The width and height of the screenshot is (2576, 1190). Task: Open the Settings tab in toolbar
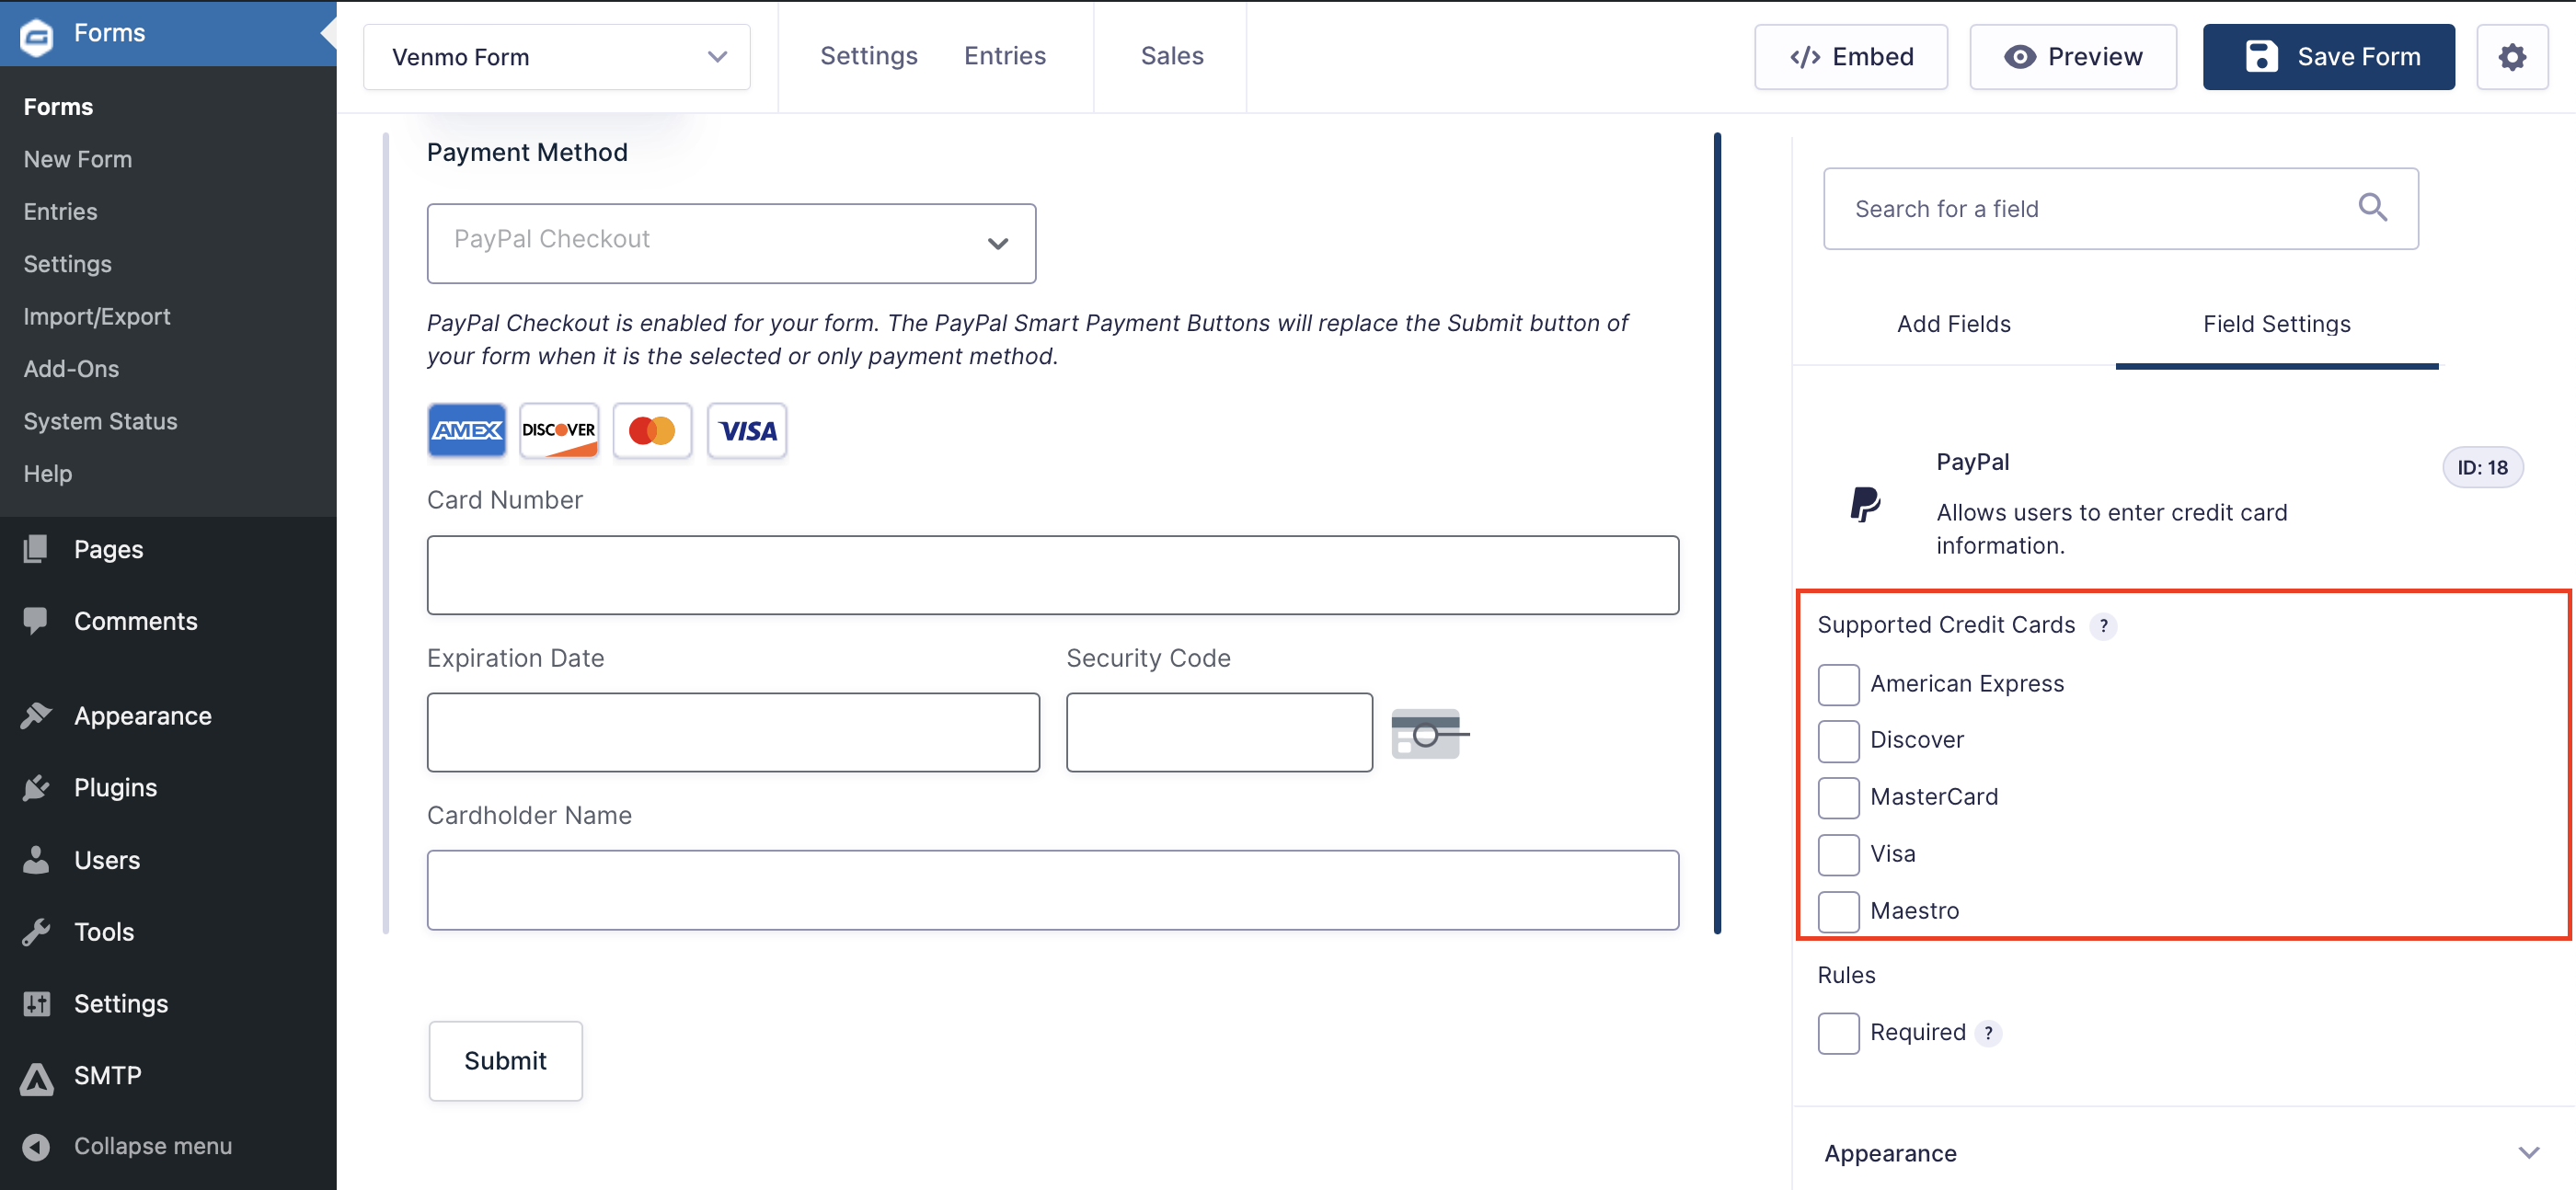tap(868, 56)
